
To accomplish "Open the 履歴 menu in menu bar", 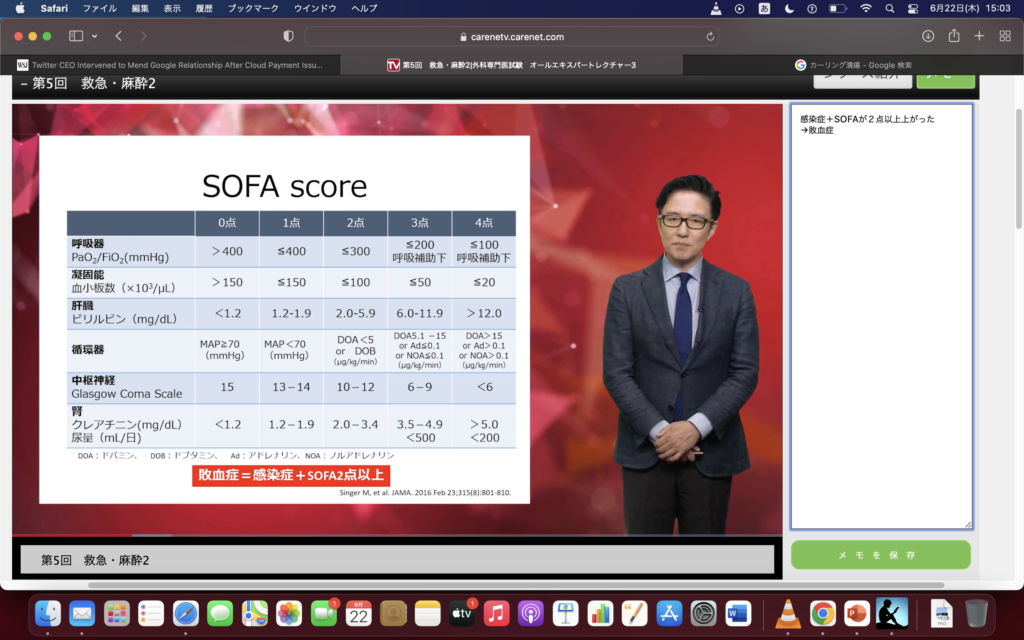I will click(203, 8).
